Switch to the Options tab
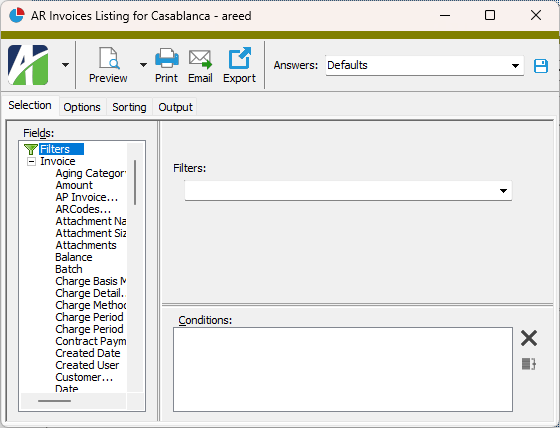This screenshot has width=560, height=428. coord(82,107)
